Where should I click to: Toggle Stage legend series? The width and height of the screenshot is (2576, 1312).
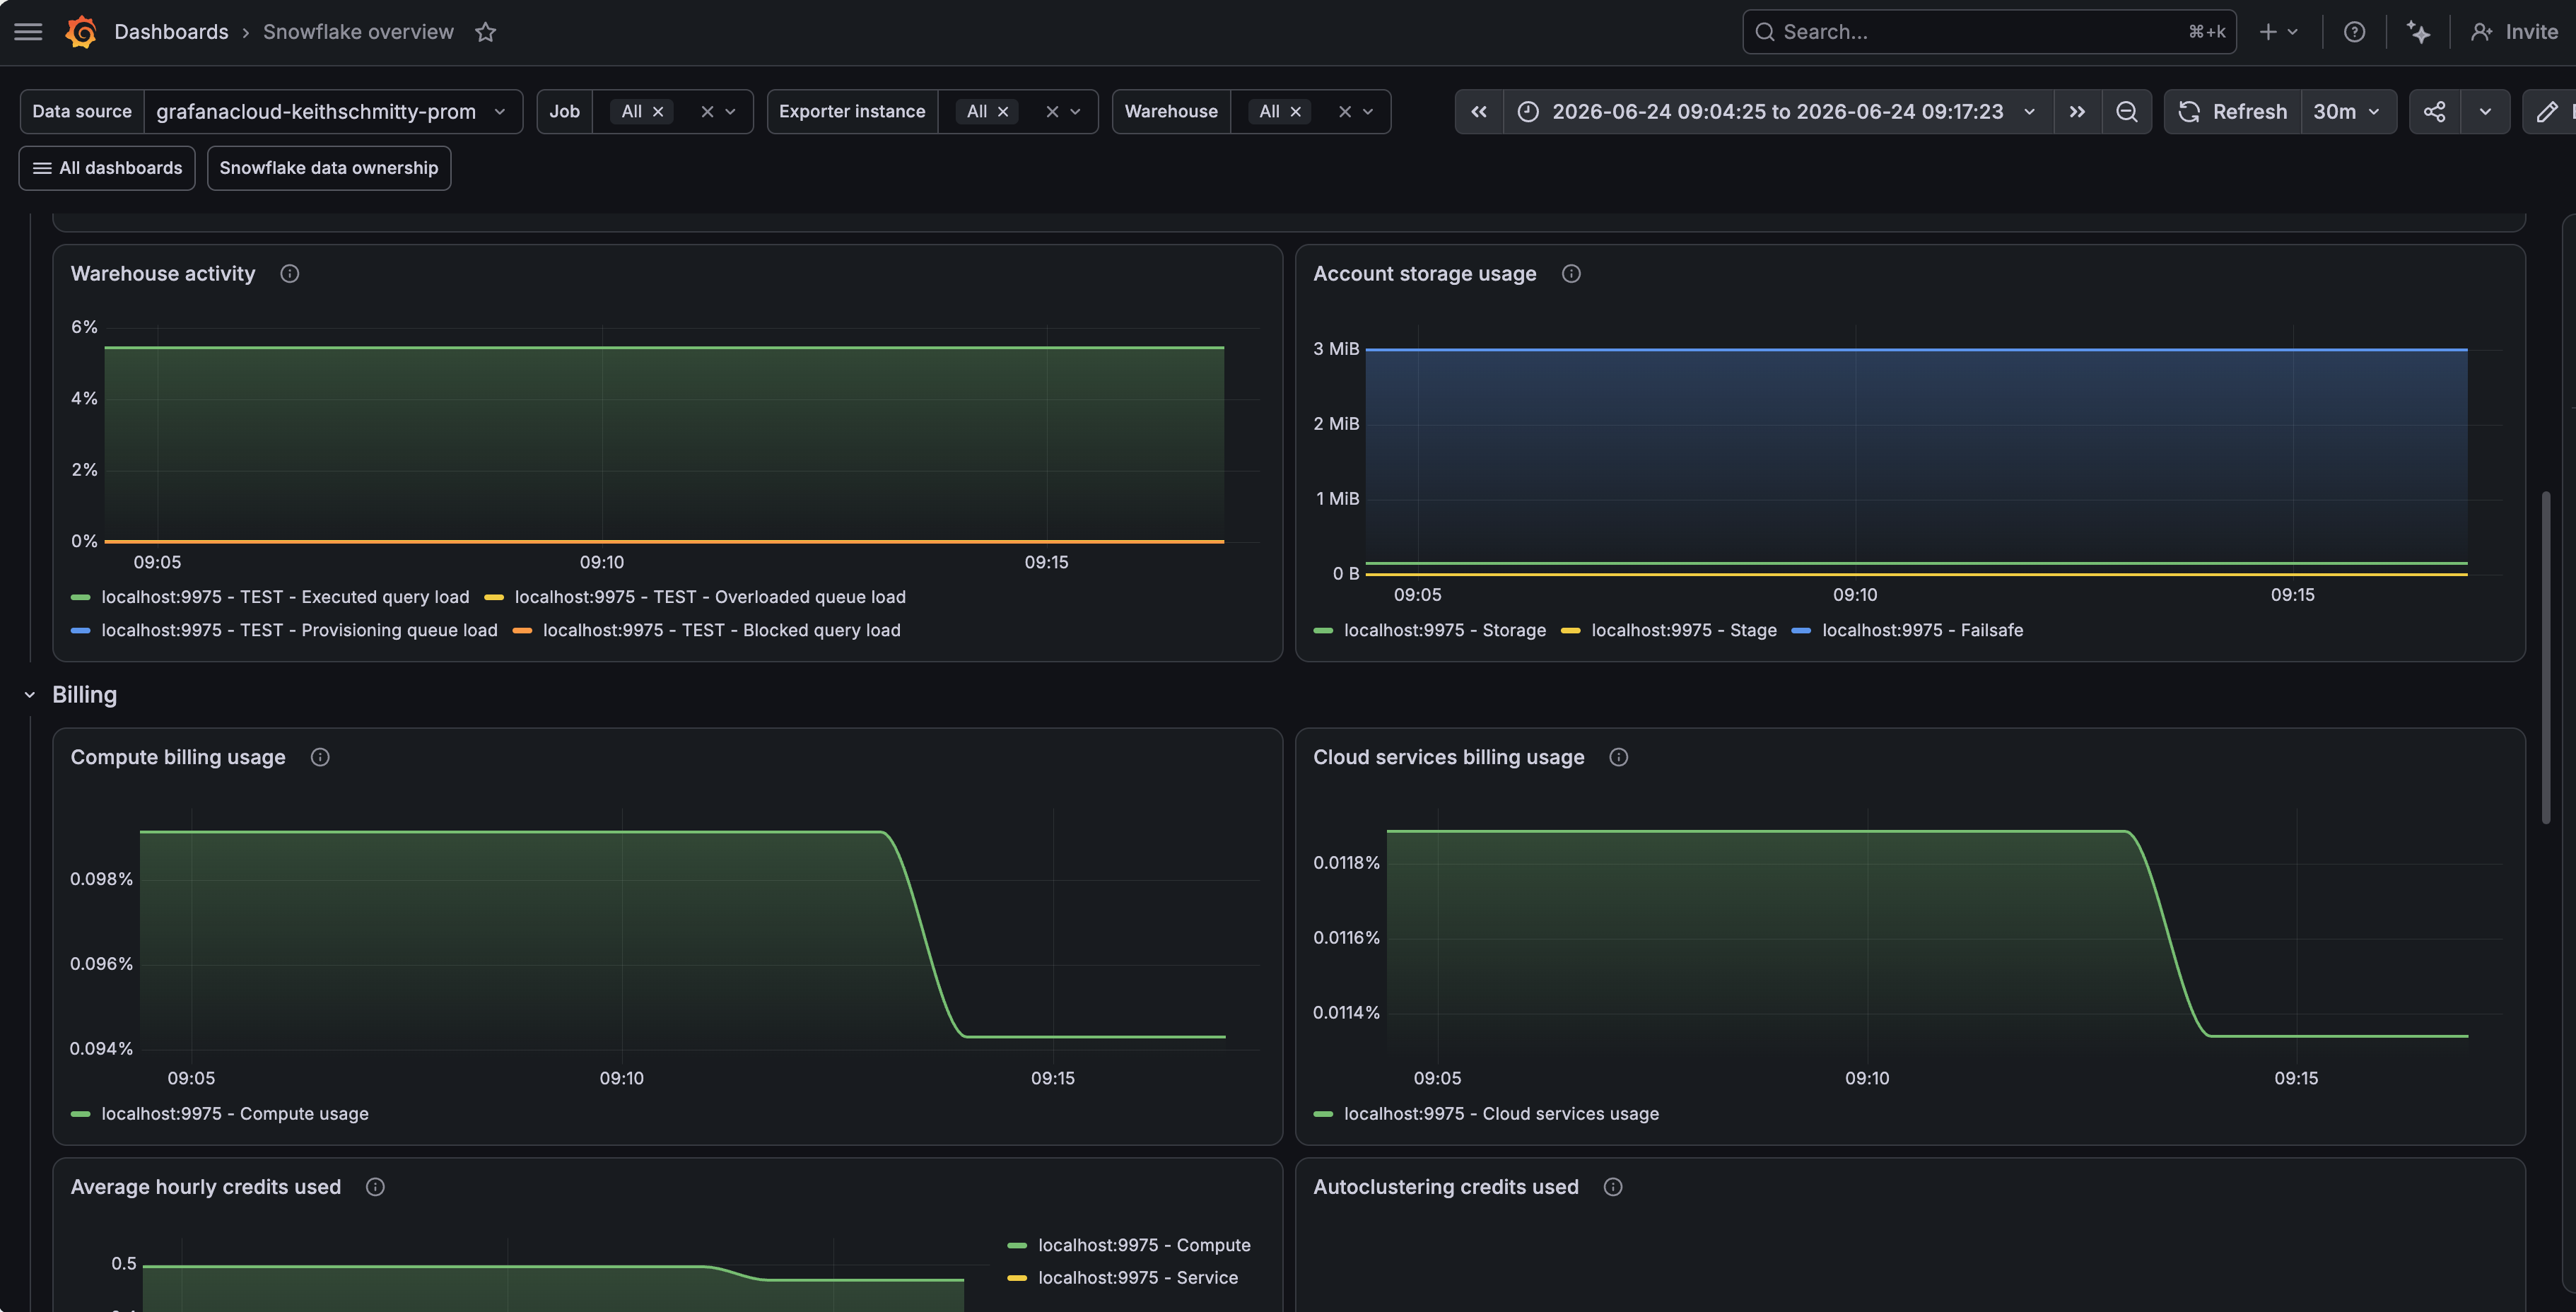(1684, 630)
